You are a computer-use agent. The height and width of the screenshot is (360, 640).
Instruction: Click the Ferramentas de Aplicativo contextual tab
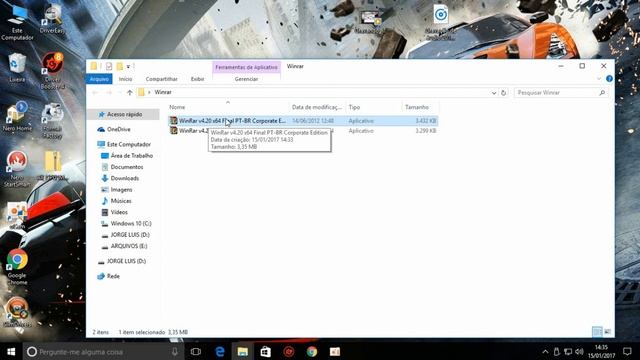246,67
